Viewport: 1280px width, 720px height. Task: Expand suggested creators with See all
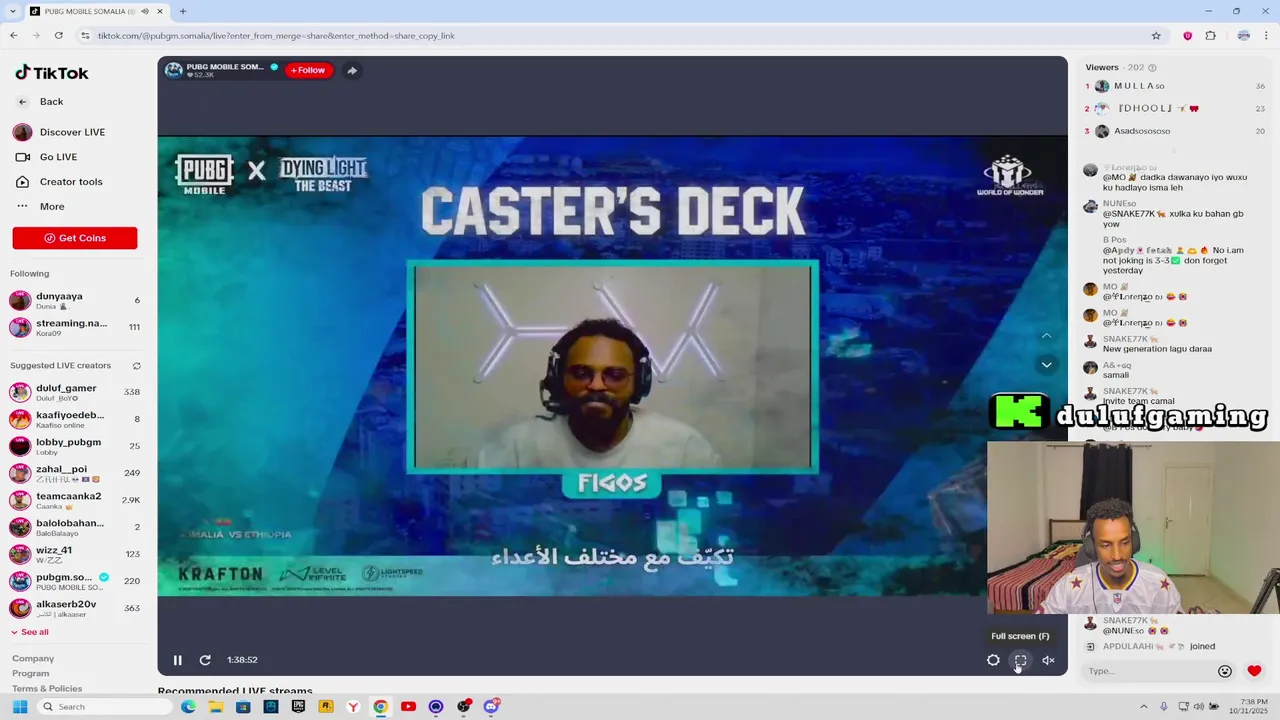point(29,632)
